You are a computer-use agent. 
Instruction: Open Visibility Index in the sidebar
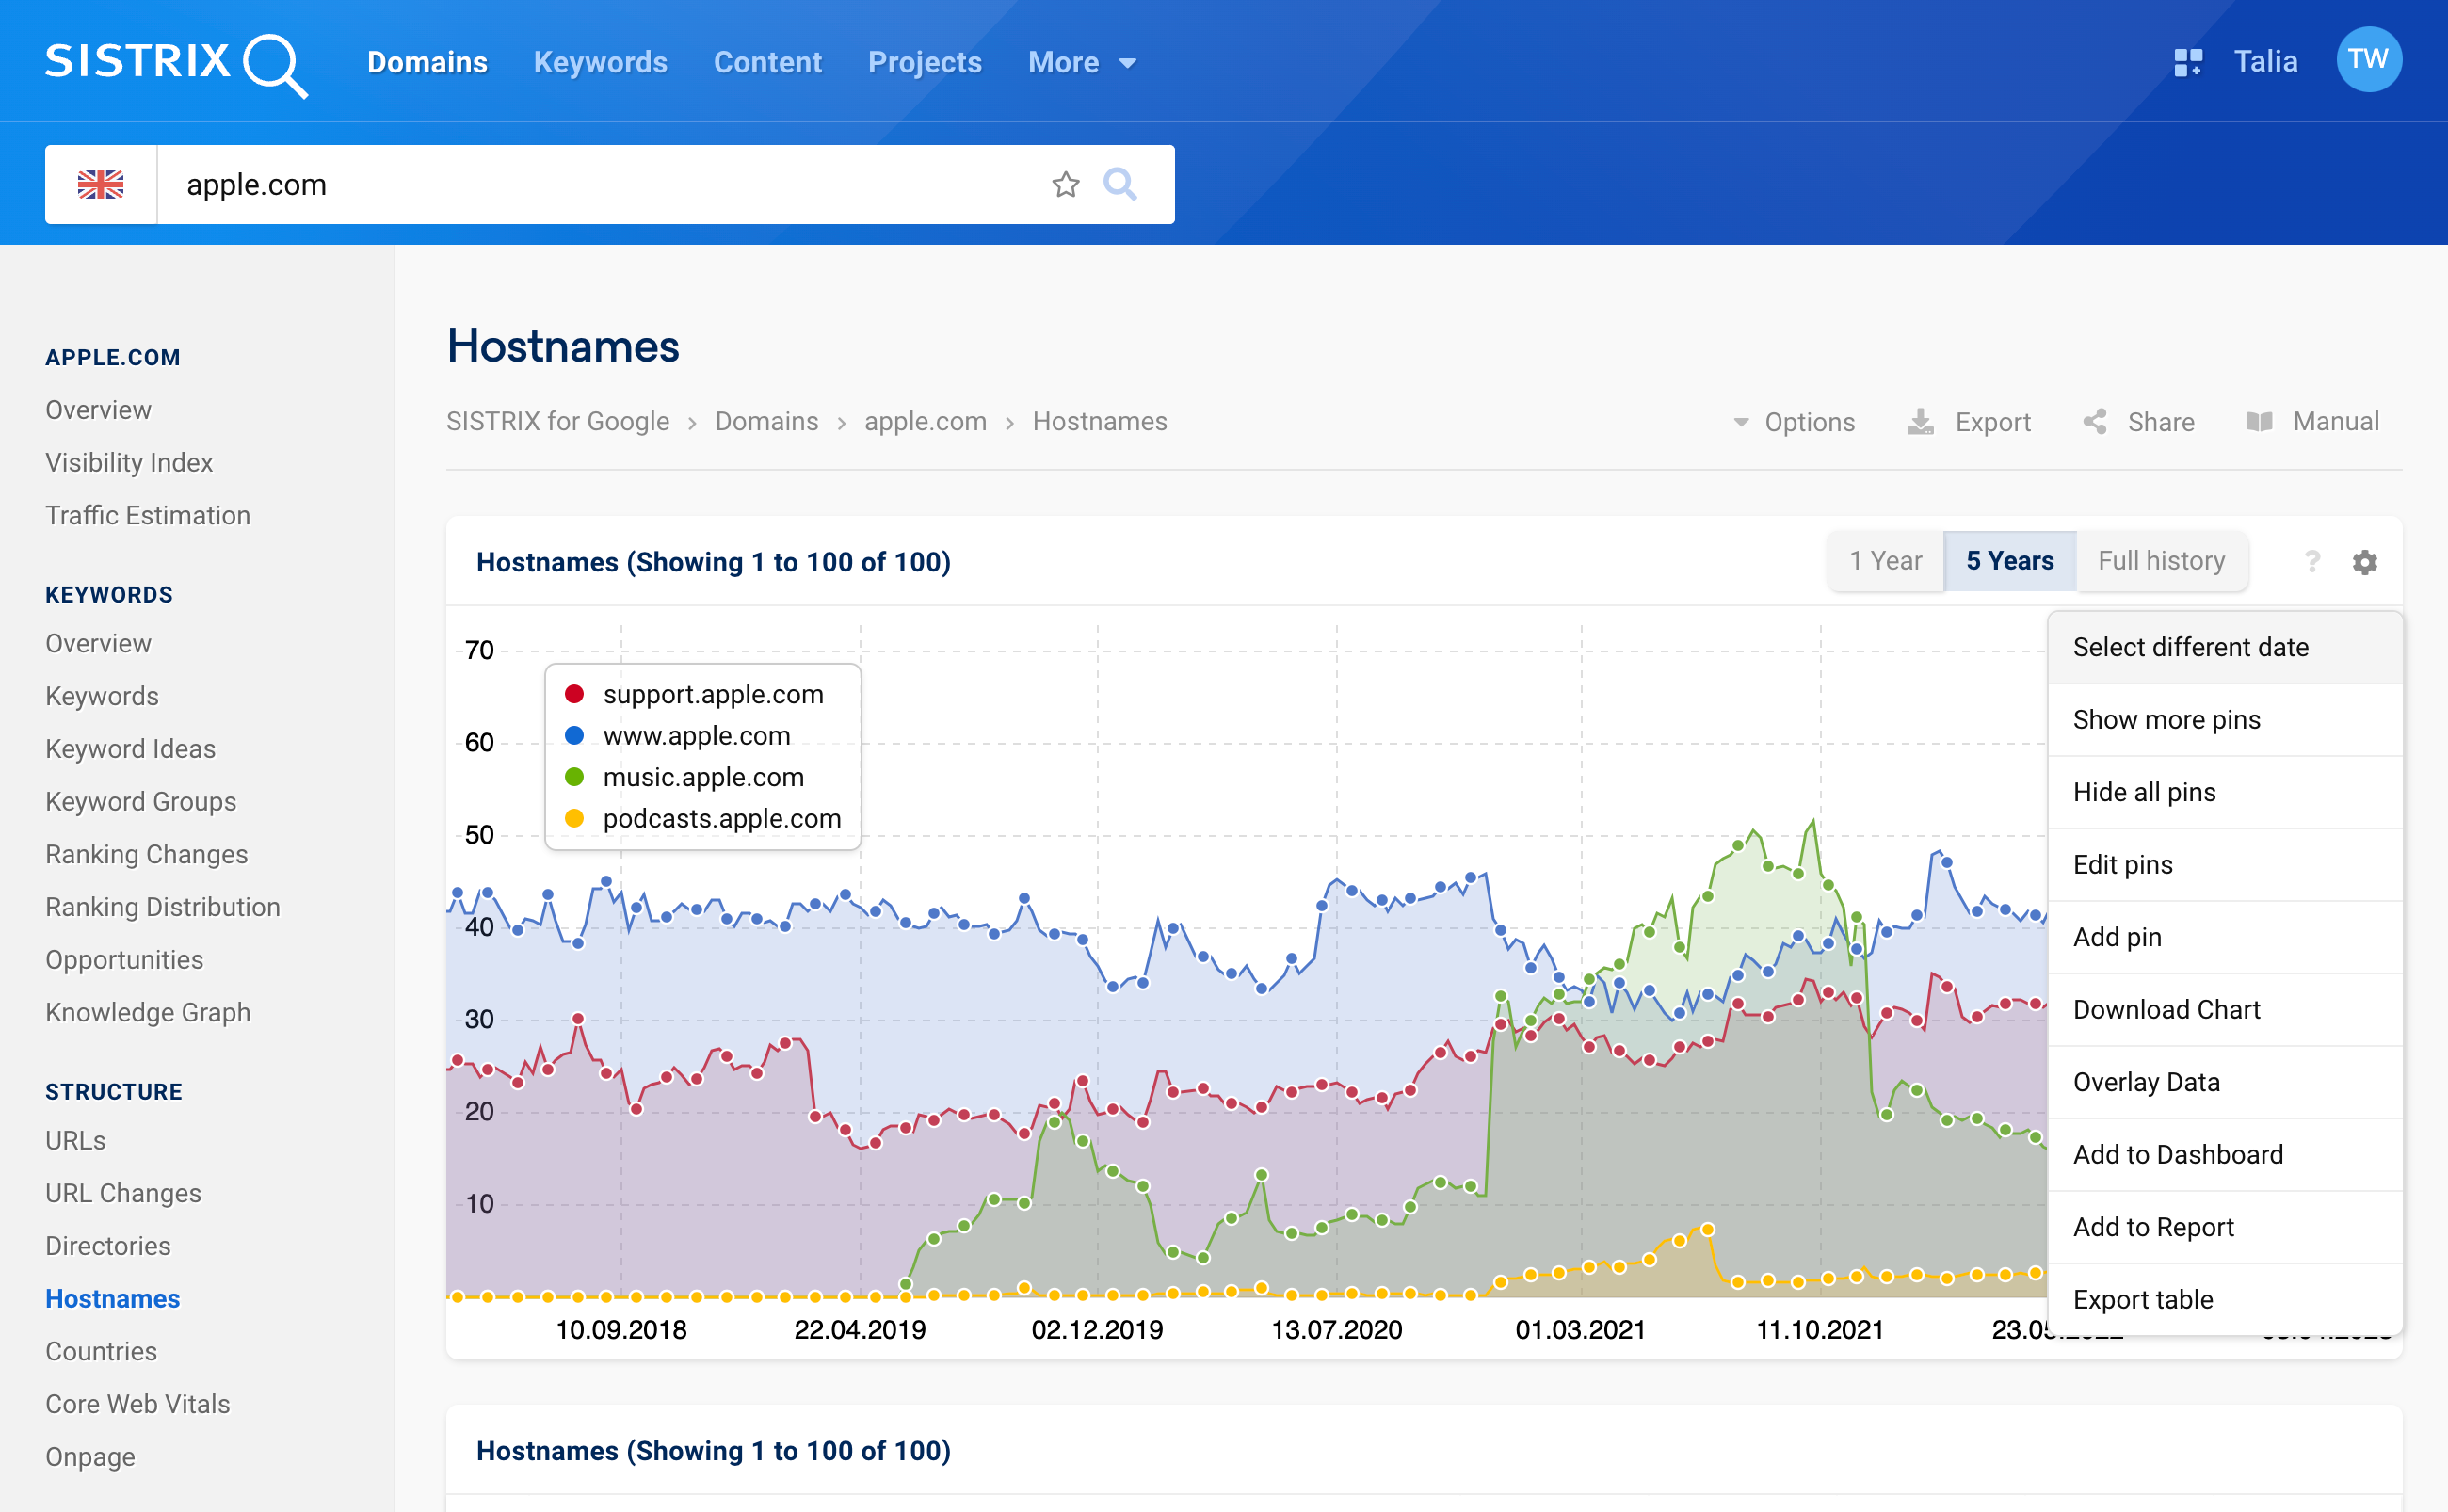point(129,463)
